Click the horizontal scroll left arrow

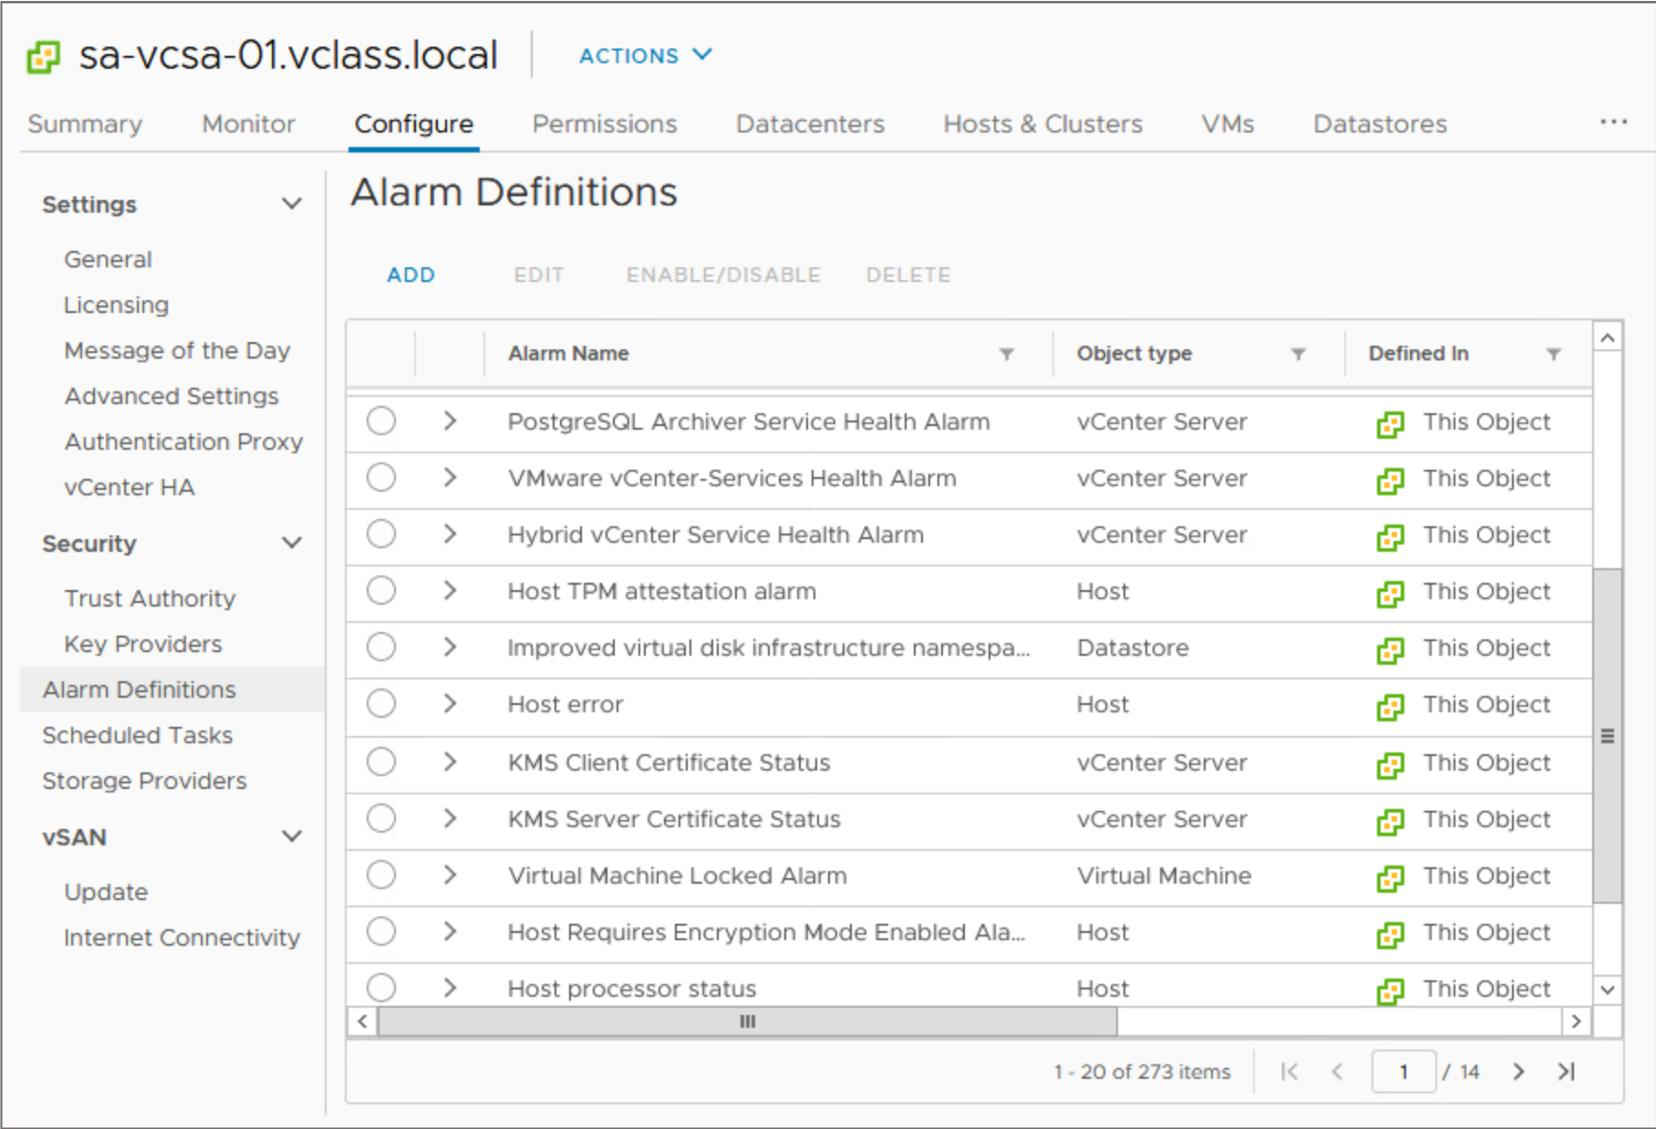tap(362, 1021)
